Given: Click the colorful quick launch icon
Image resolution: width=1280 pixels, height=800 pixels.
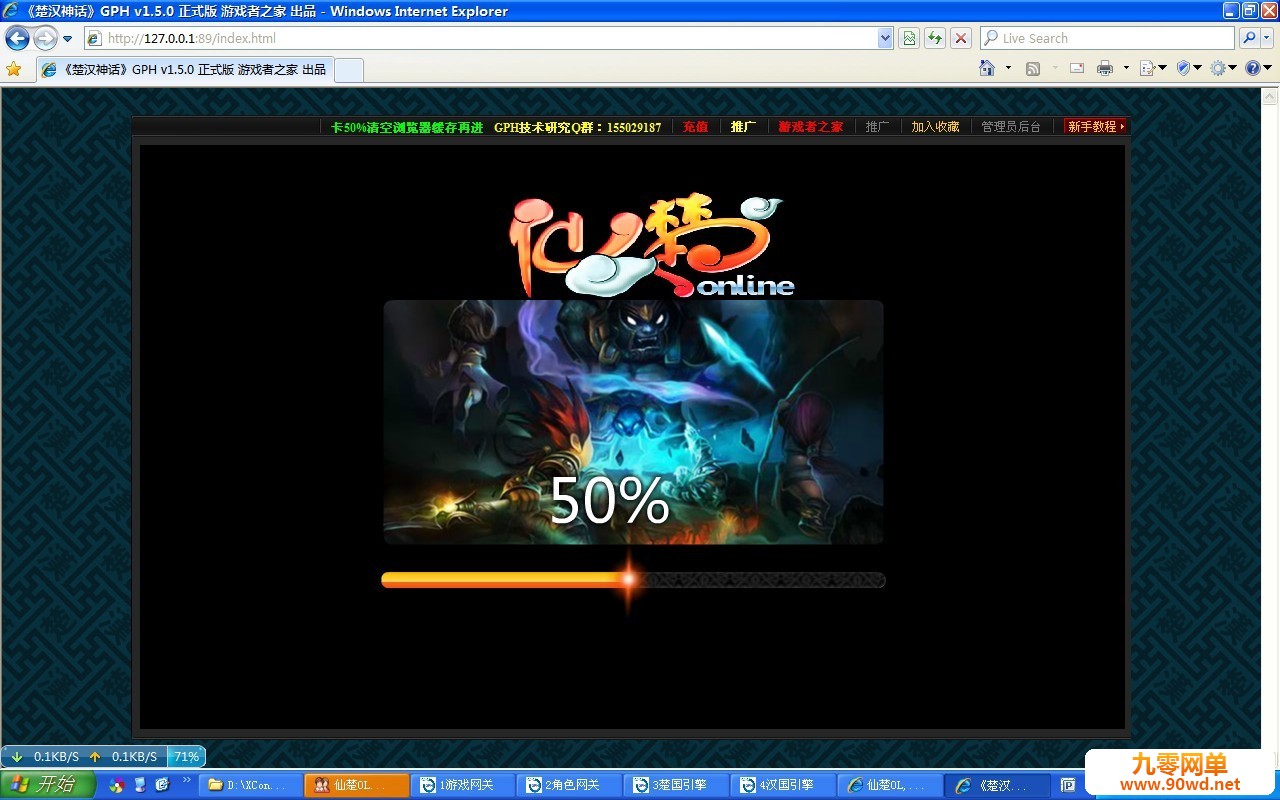Looking at the screenshot, I should [117, 785].
